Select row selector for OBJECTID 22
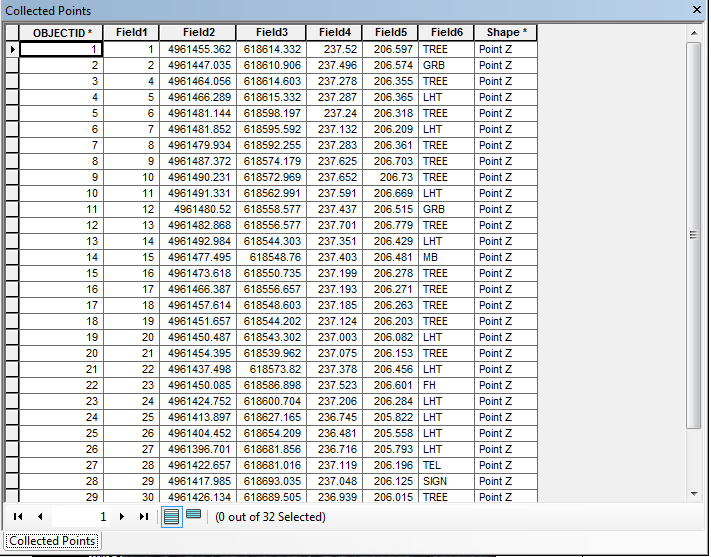The height and width of the screenshot is (557, 711). coord(12,385)
